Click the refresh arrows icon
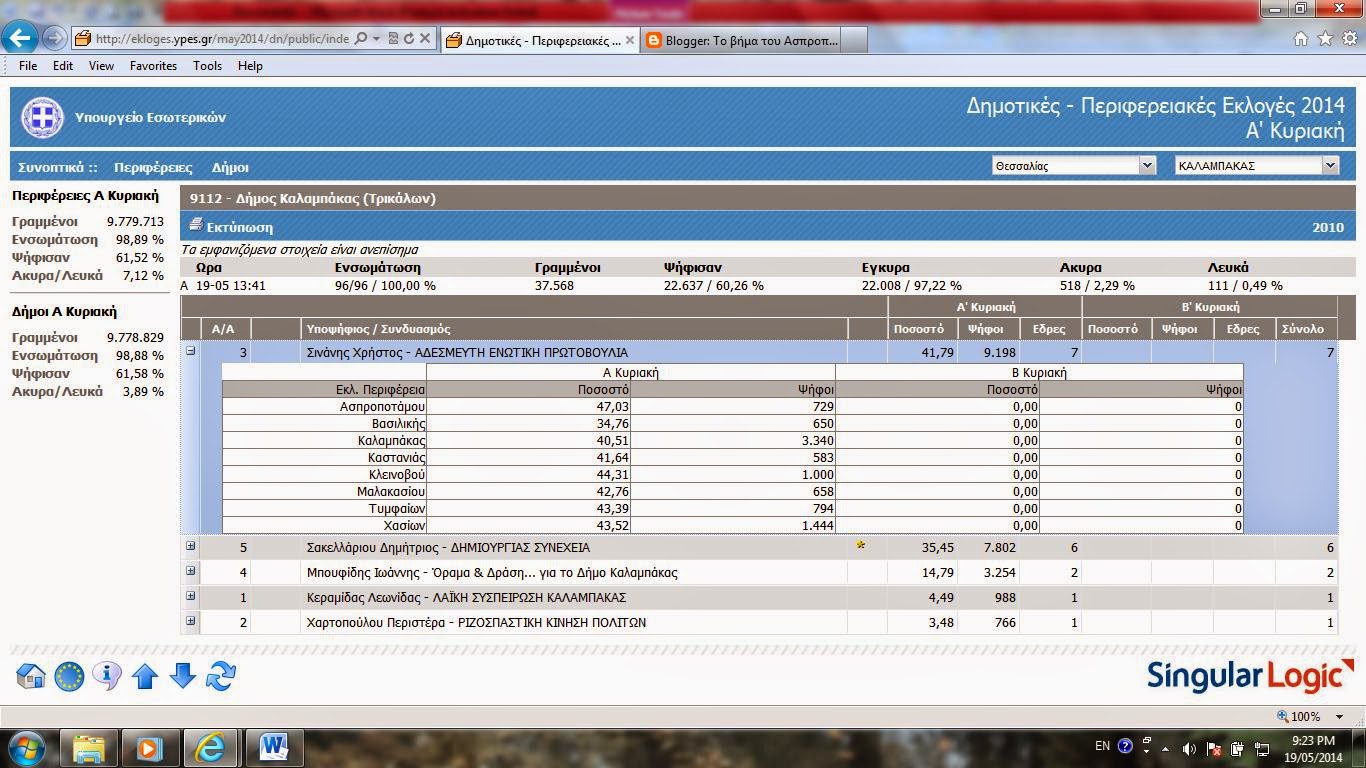This screenshot has height=768, width=1366. (x=221, y=676)
